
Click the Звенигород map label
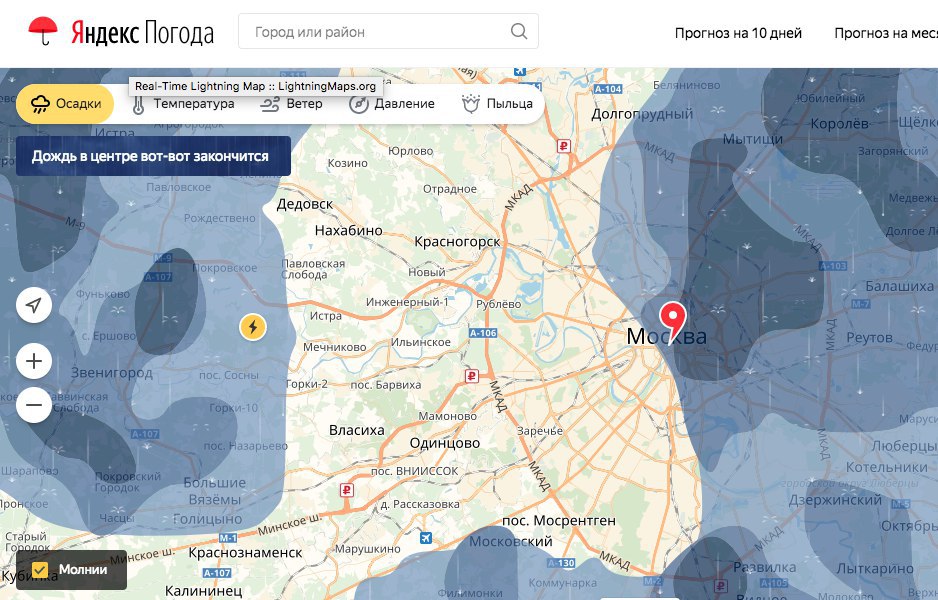[x=112, y=373]
